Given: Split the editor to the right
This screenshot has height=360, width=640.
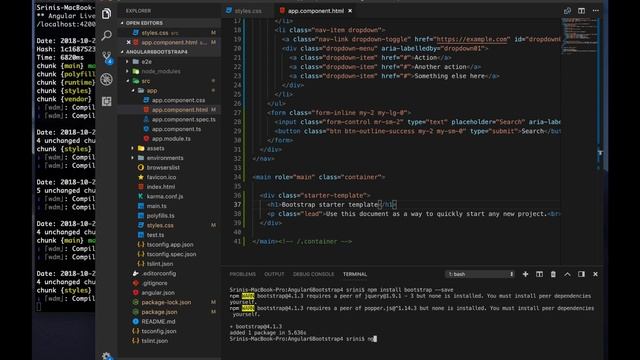Looking at the screenshot, I should pos(581,11).
